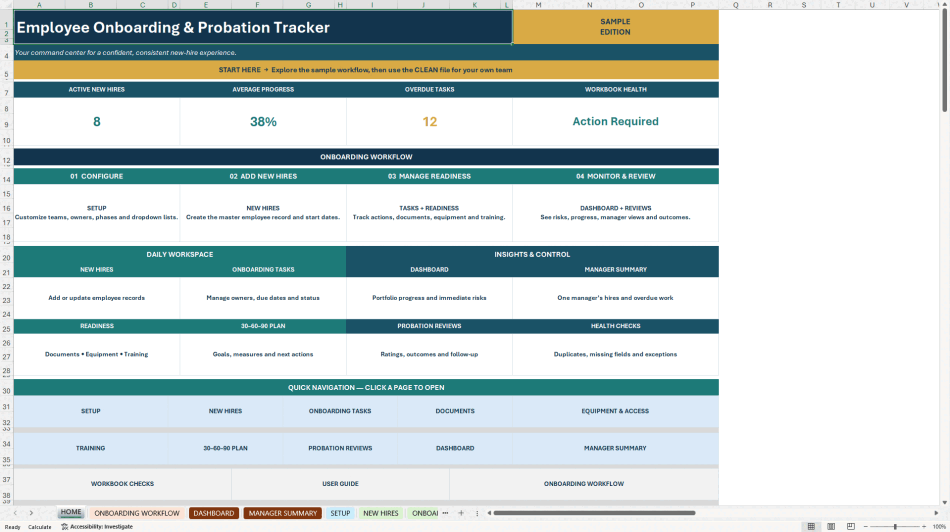This screenshot has width=950, height=532.
Task: Open the SETUP sheet tab
Action: point(340,513)
